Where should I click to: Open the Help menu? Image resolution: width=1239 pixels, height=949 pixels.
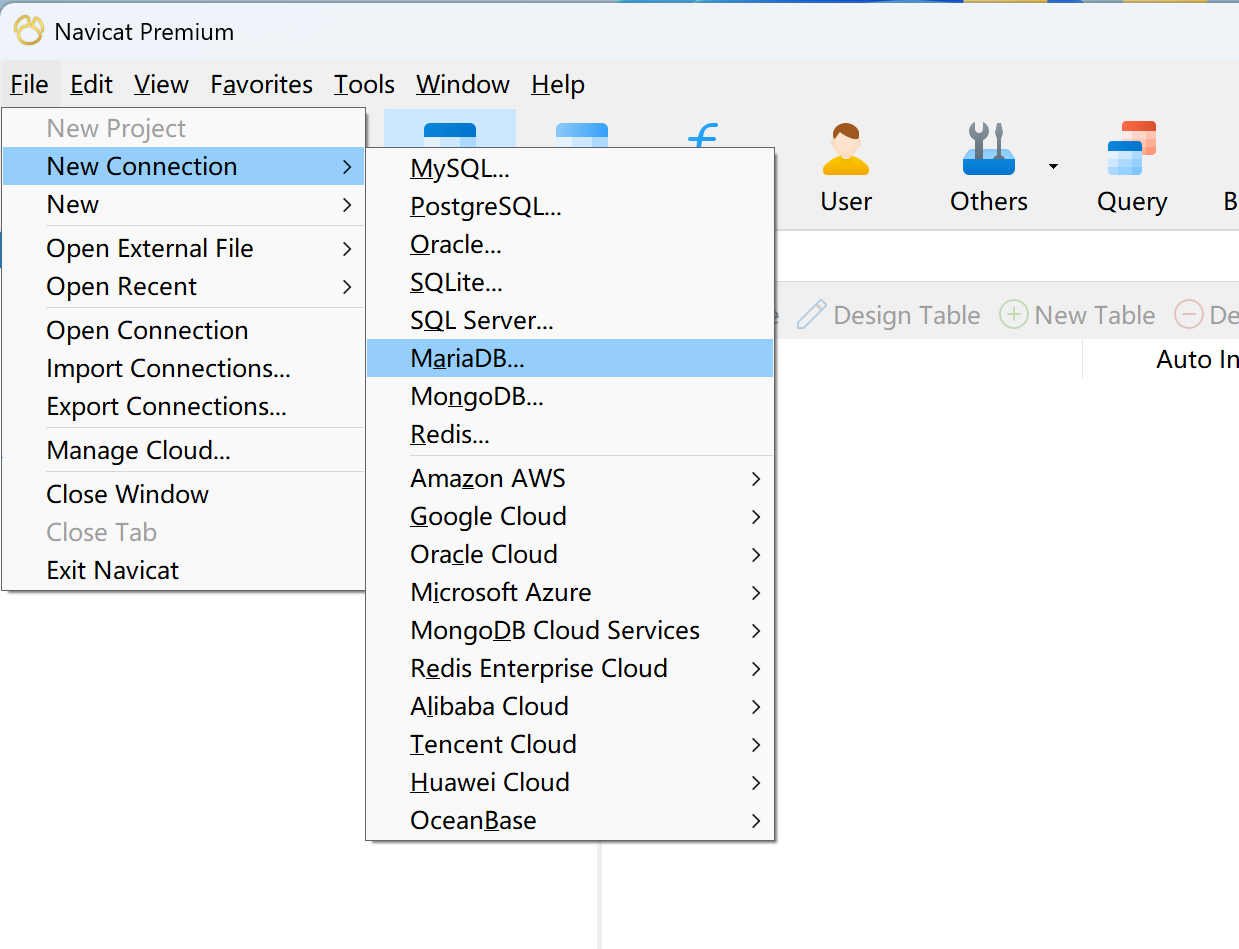click(558, 85)
